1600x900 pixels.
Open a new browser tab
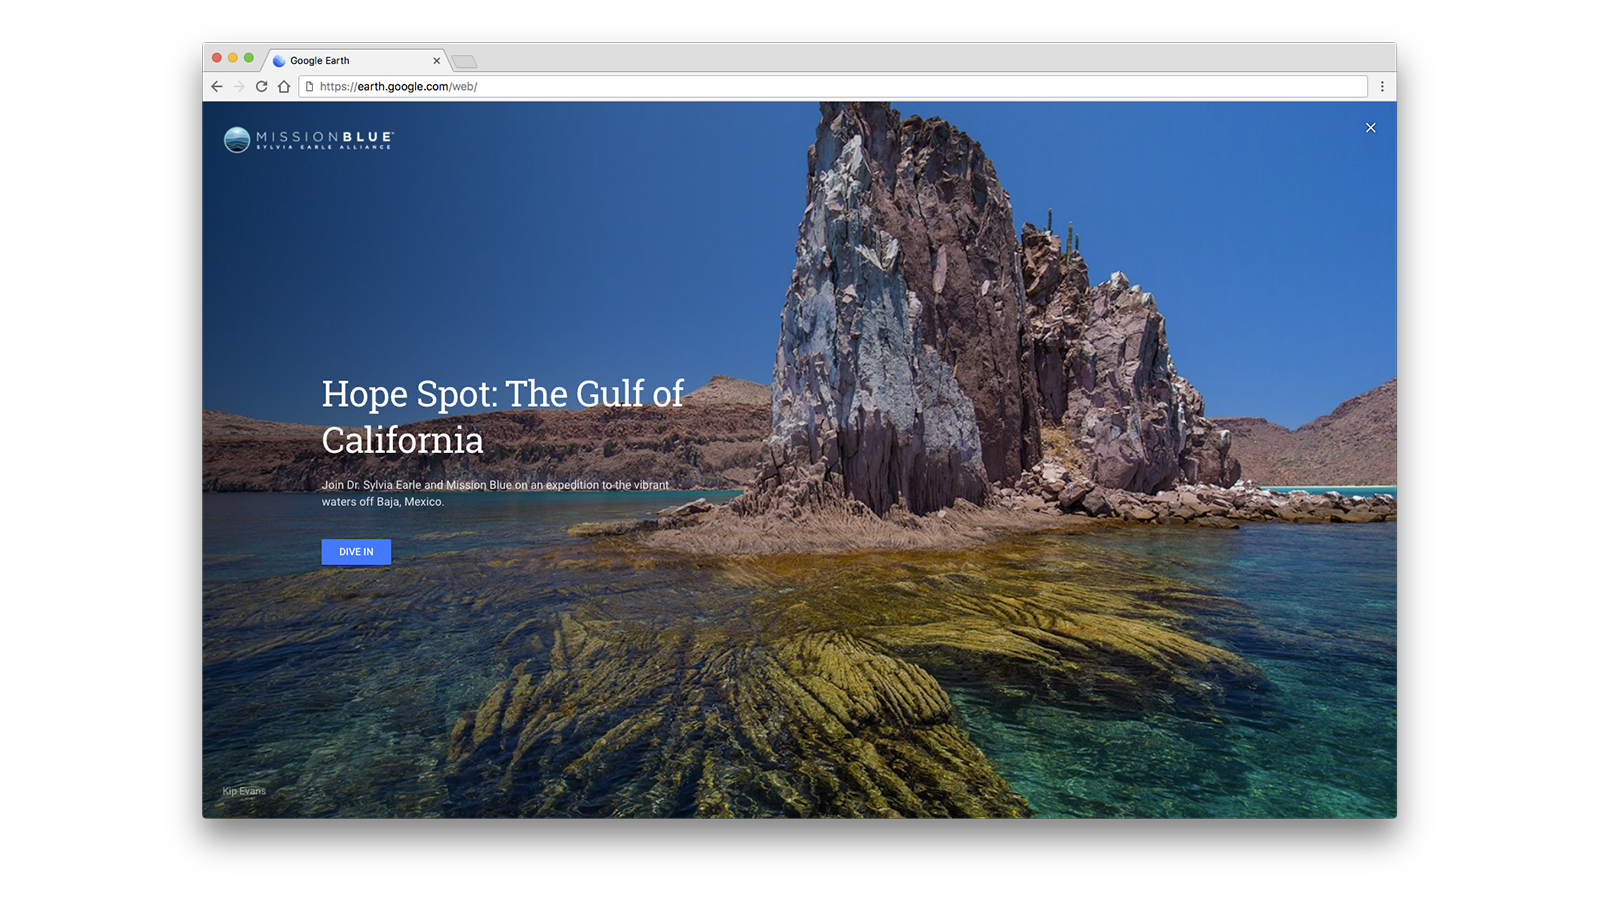pos(464,62)
